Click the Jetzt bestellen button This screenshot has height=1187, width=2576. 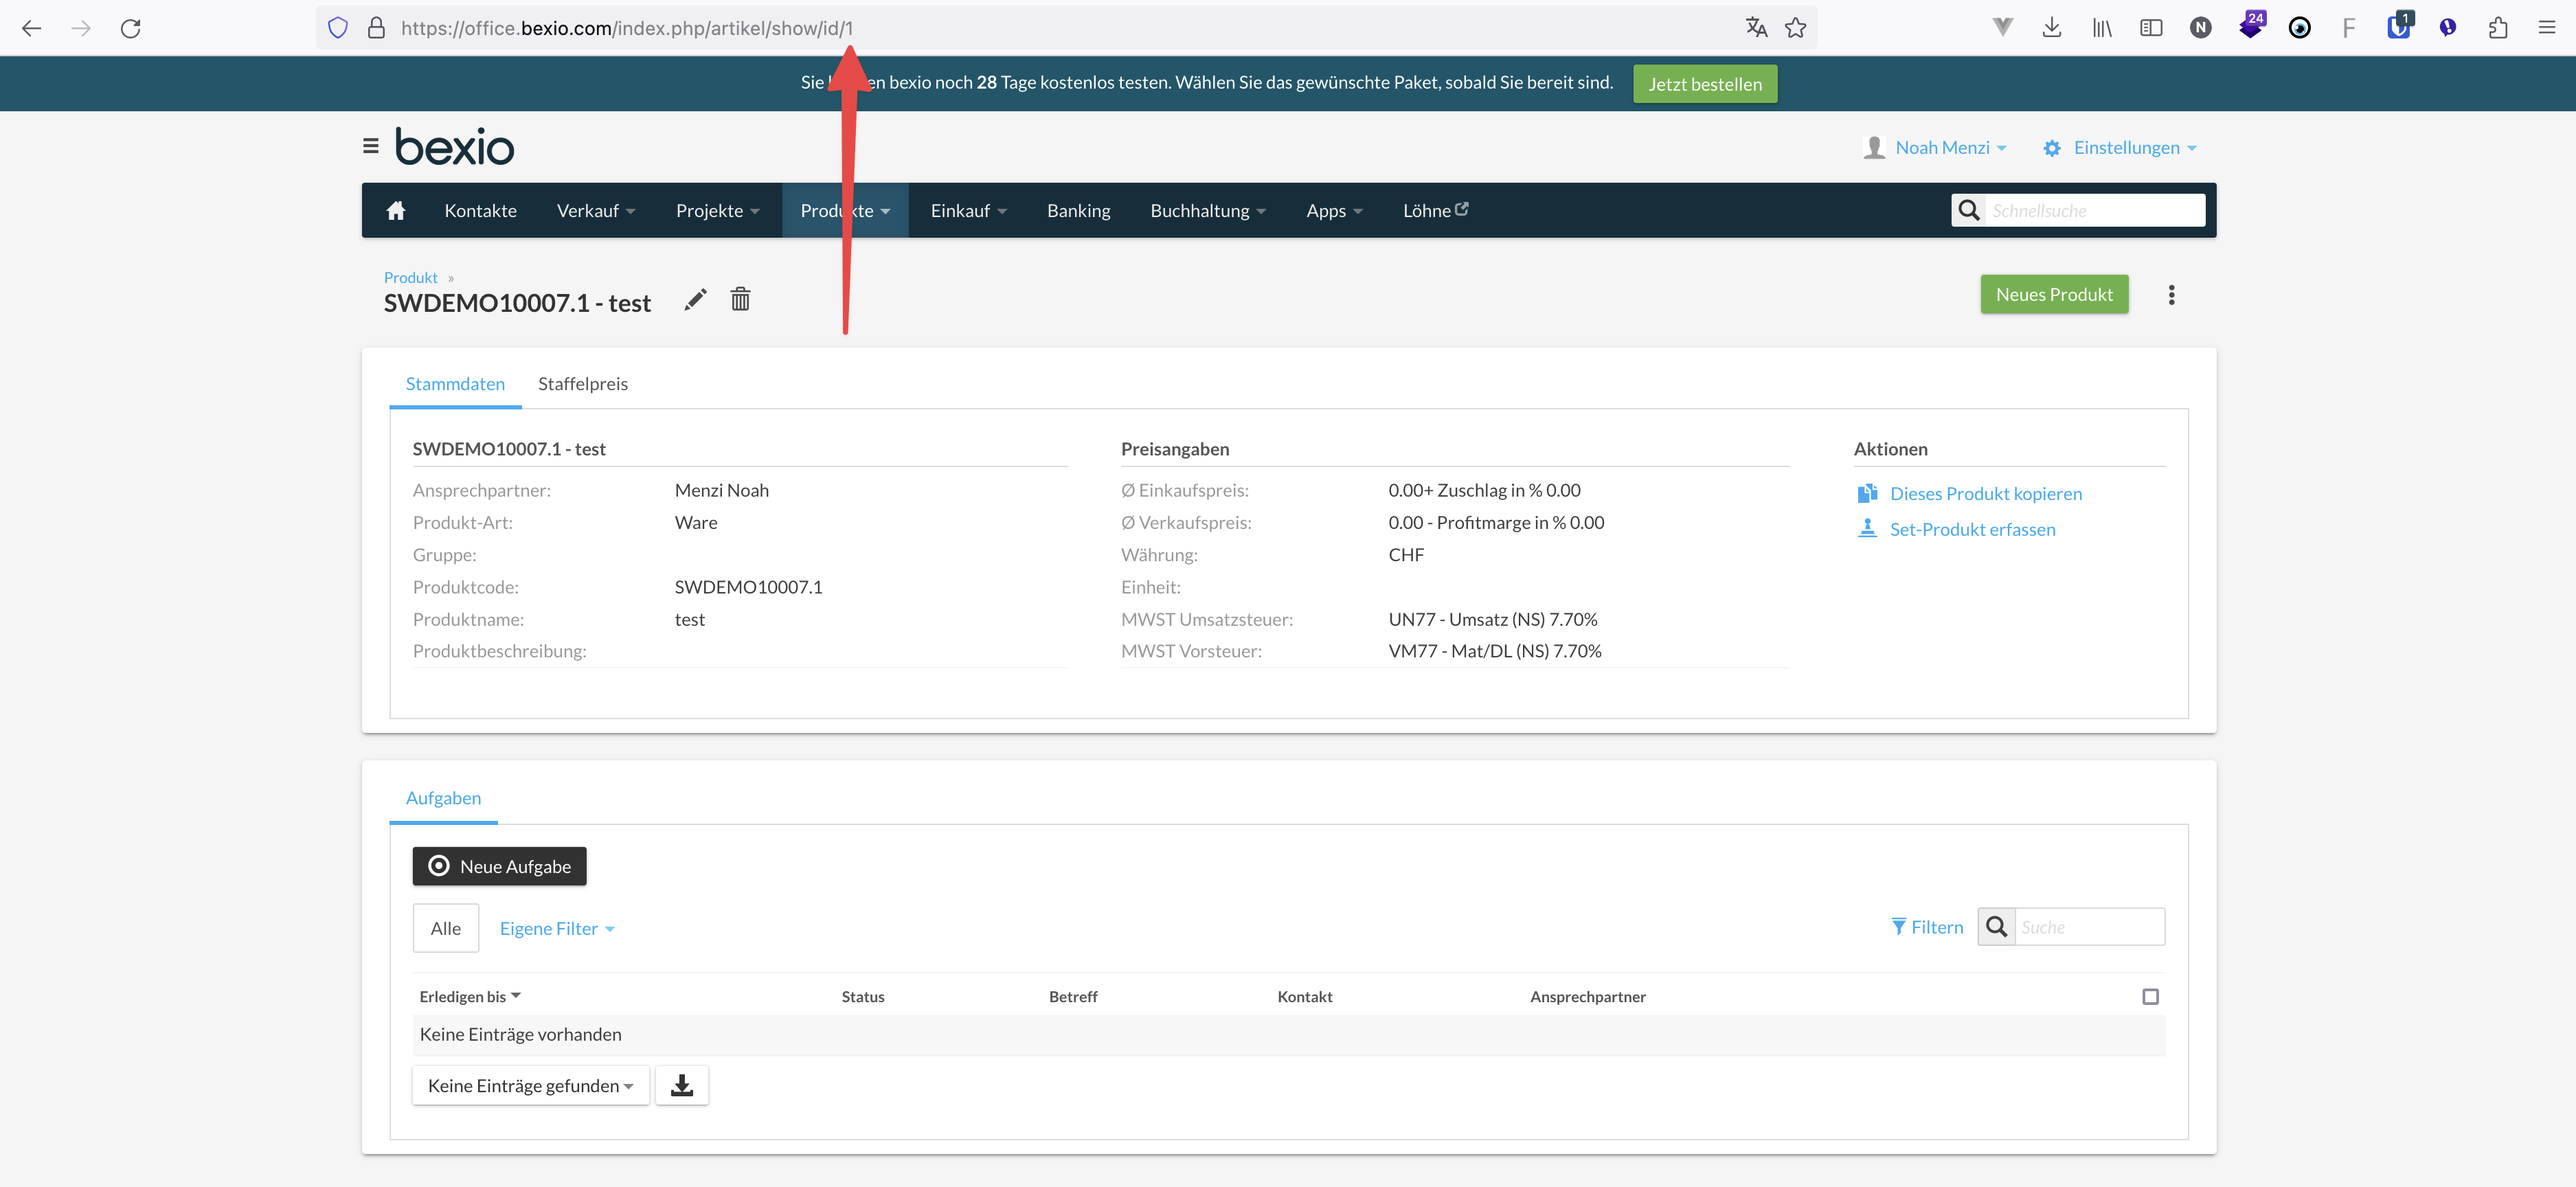point(1704,83)
